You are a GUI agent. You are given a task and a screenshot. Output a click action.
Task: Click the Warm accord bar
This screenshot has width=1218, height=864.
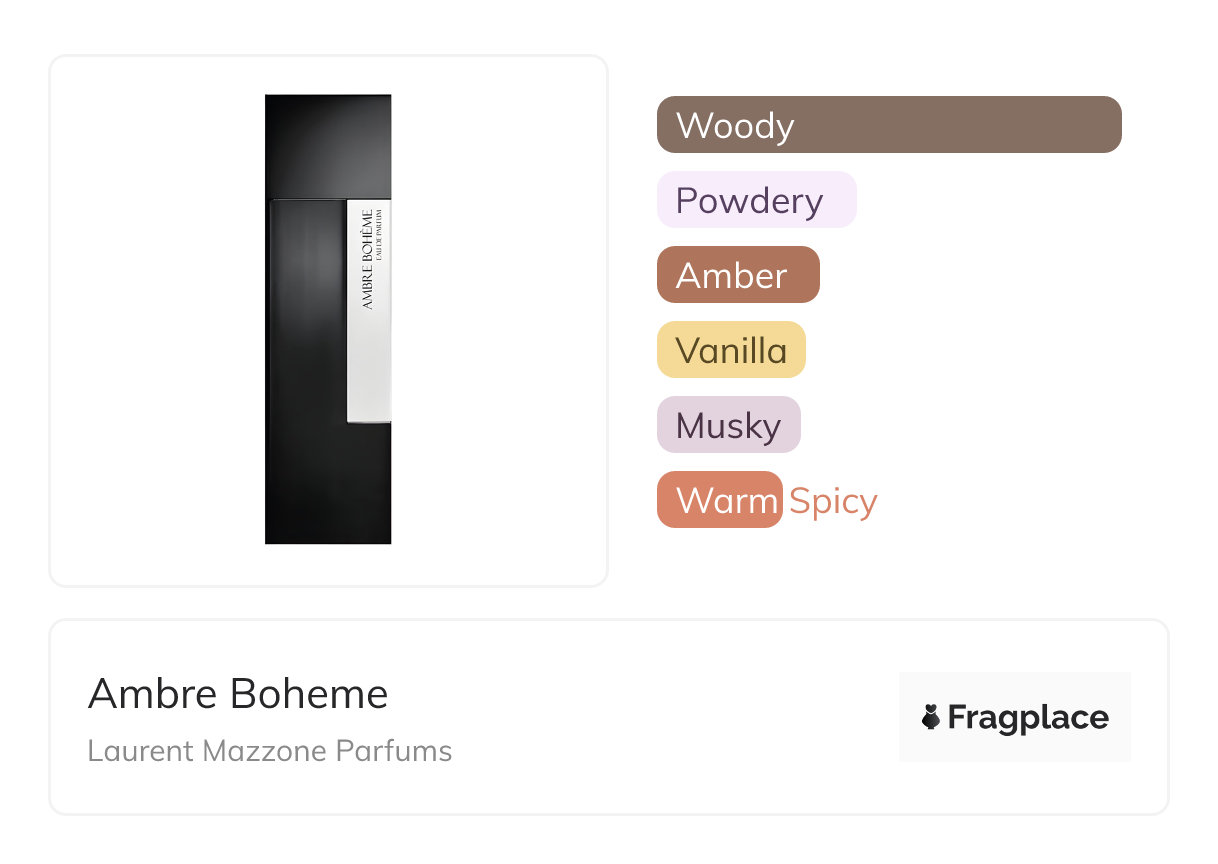click(x=719, y=500)
